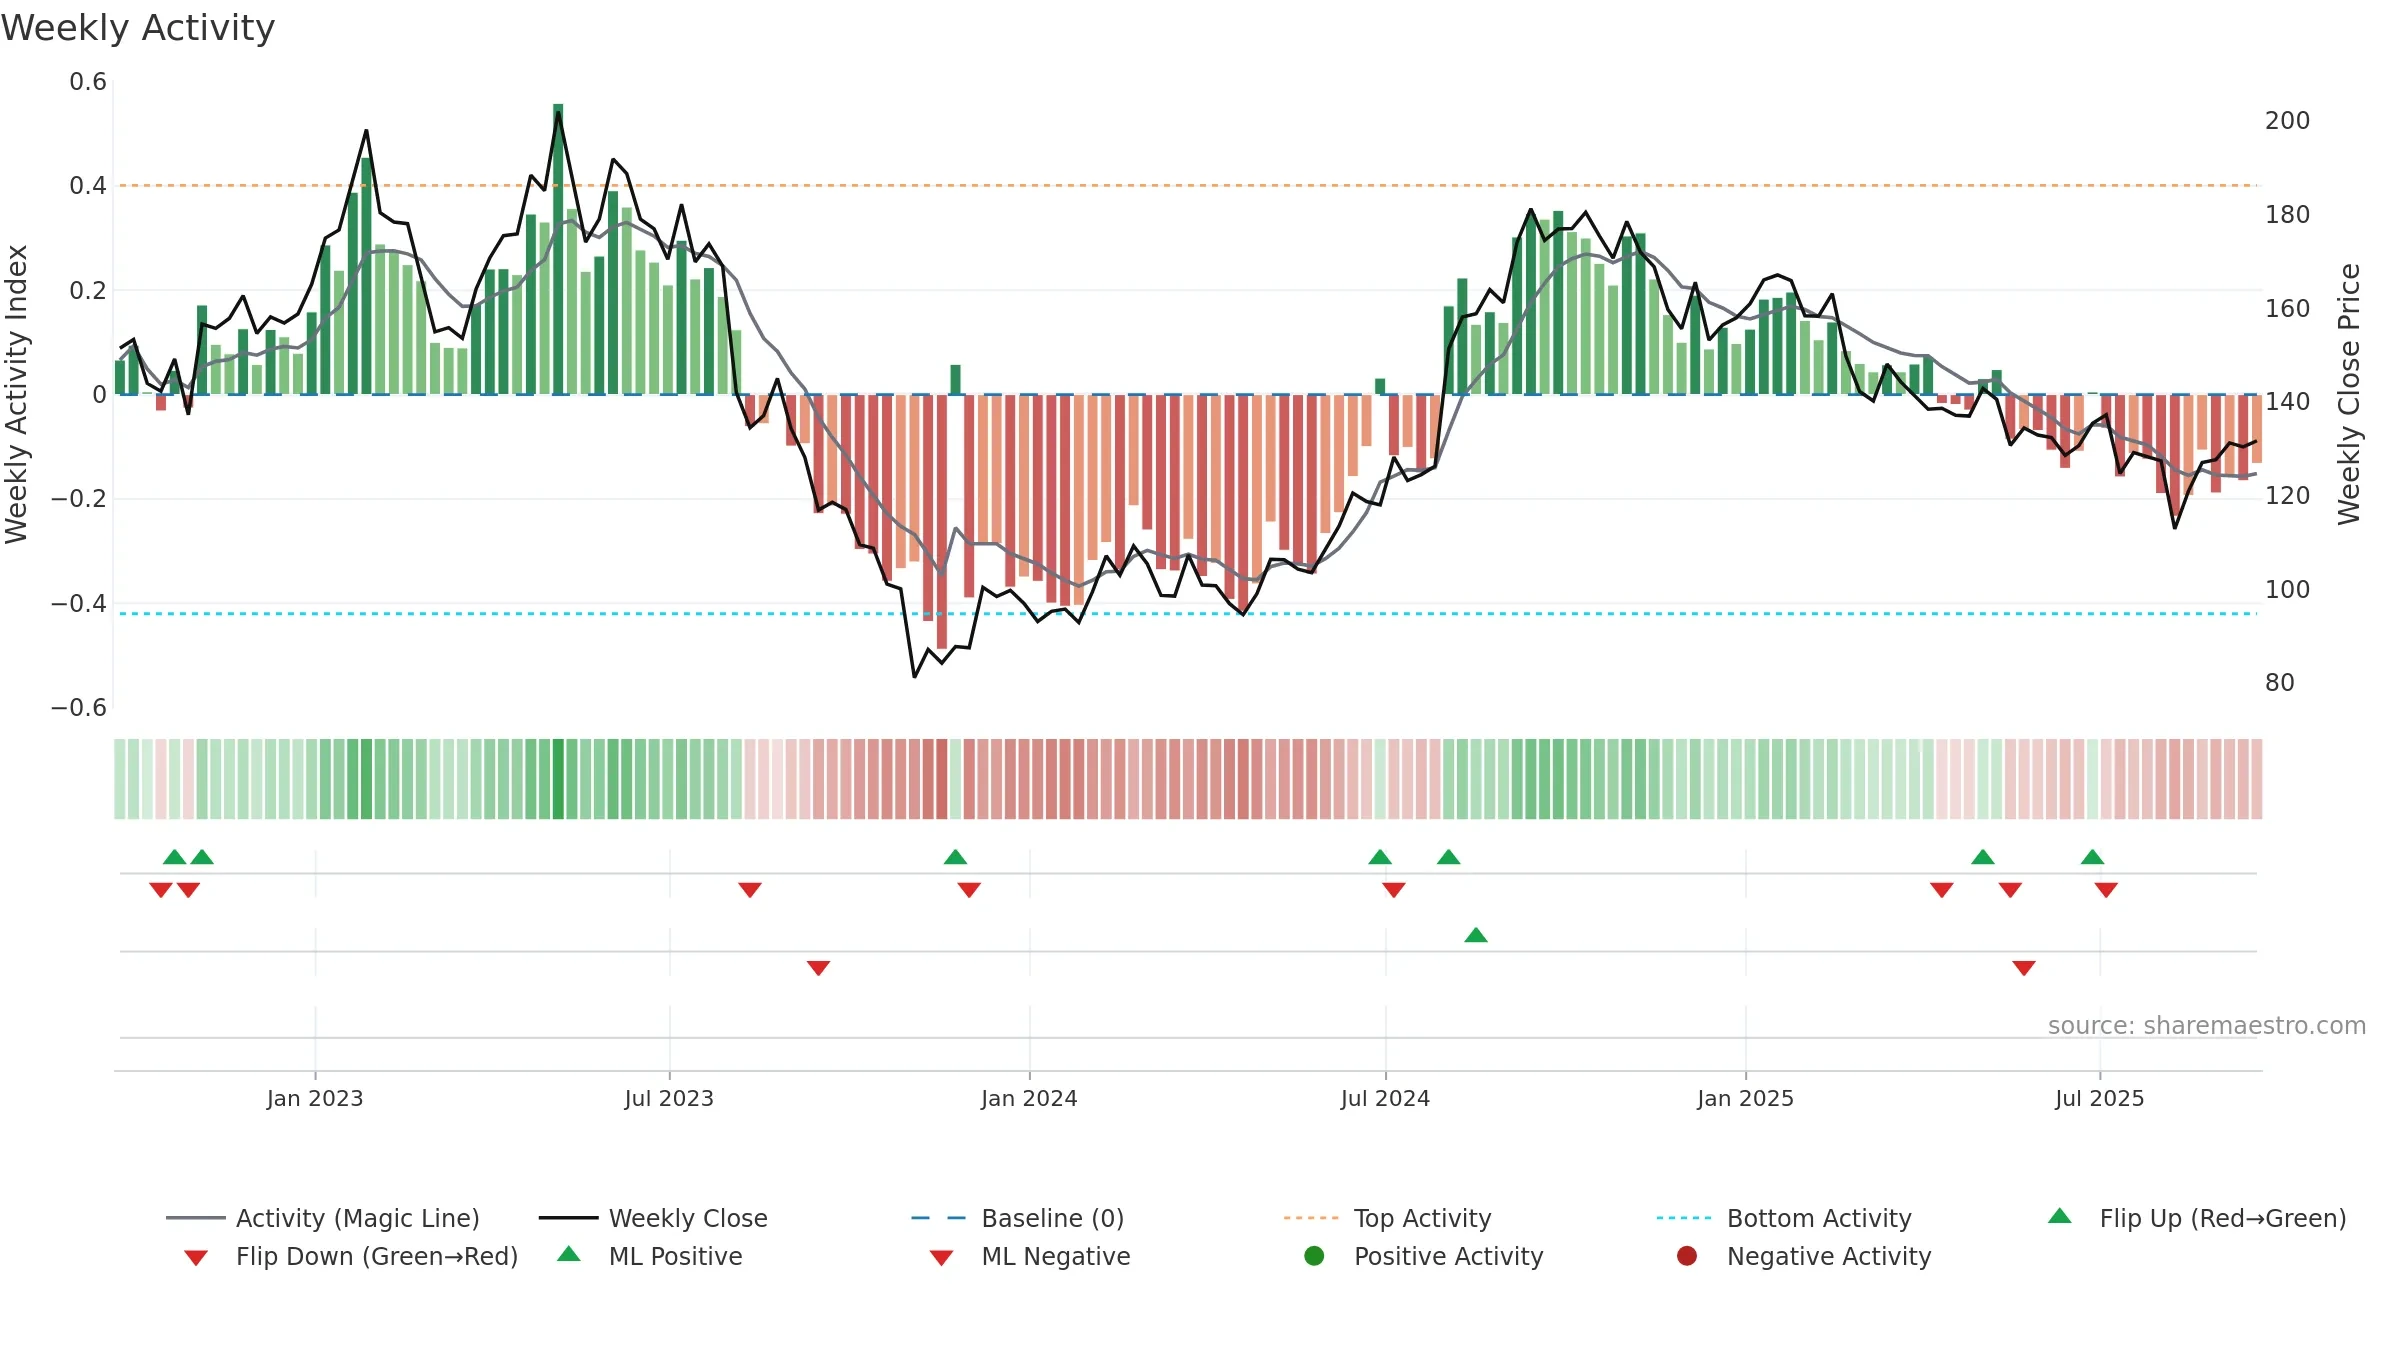
Task: Toggle the Bottom Activity legend entry
Action: point(1784,1218)
